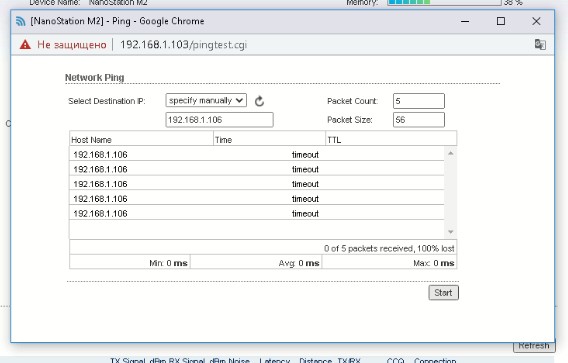Click the Packet Size input field

(x=419, y=120)
